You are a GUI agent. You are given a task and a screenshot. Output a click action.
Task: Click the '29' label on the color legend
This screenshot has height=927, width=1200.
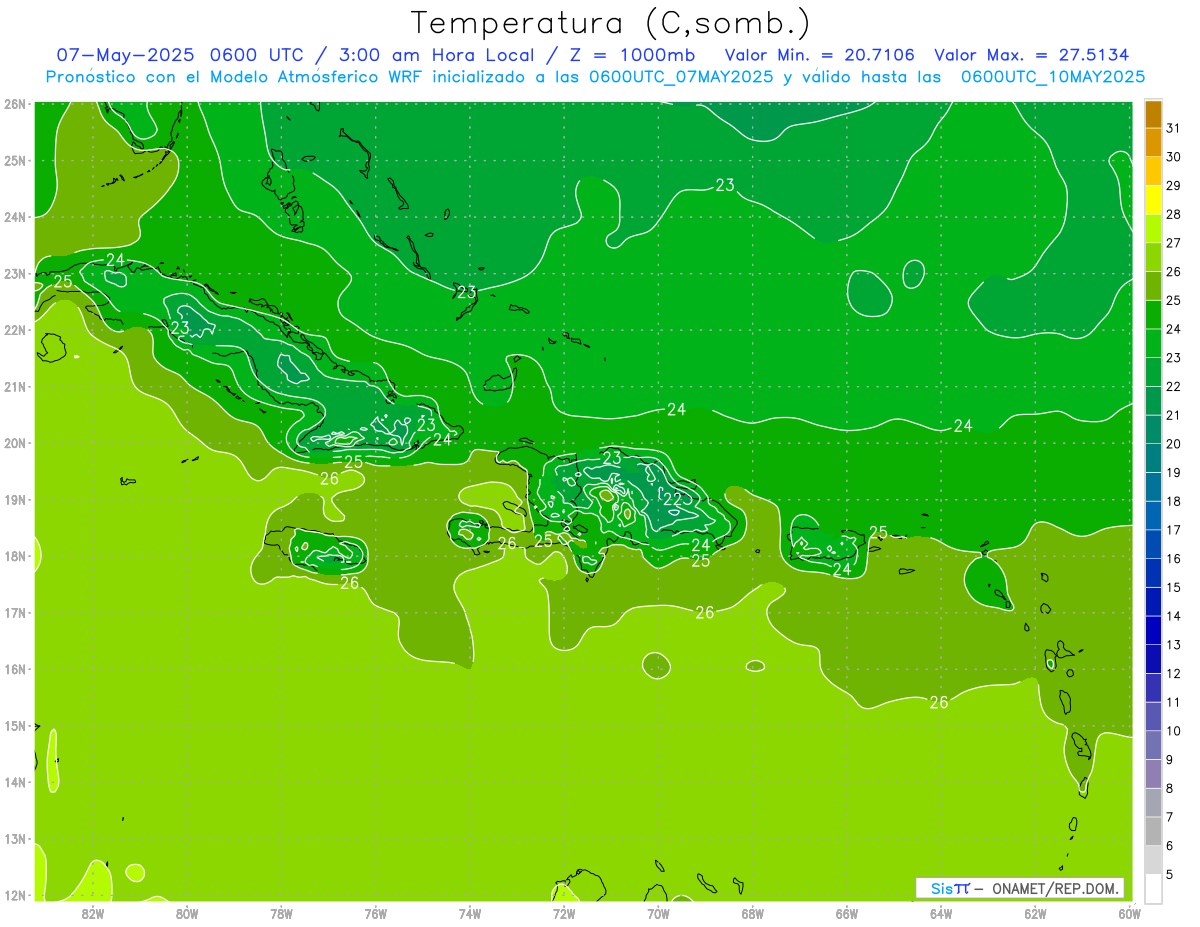click(x=1173, y=185)
